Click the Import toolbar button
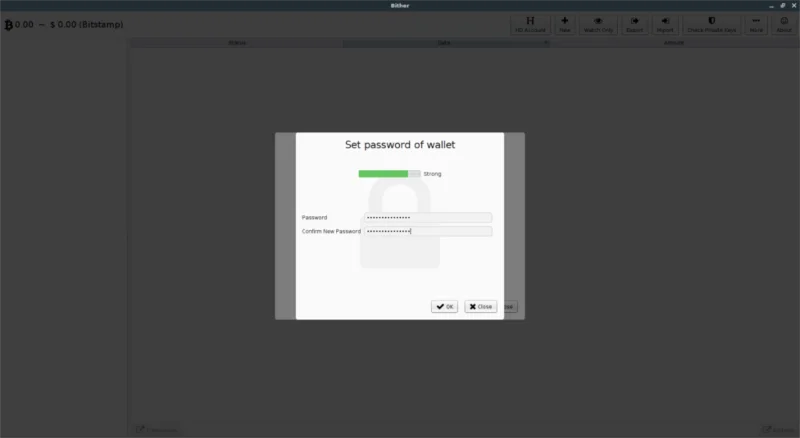Image resolution: width=800 pixels, height=438 pixels. 665,25
